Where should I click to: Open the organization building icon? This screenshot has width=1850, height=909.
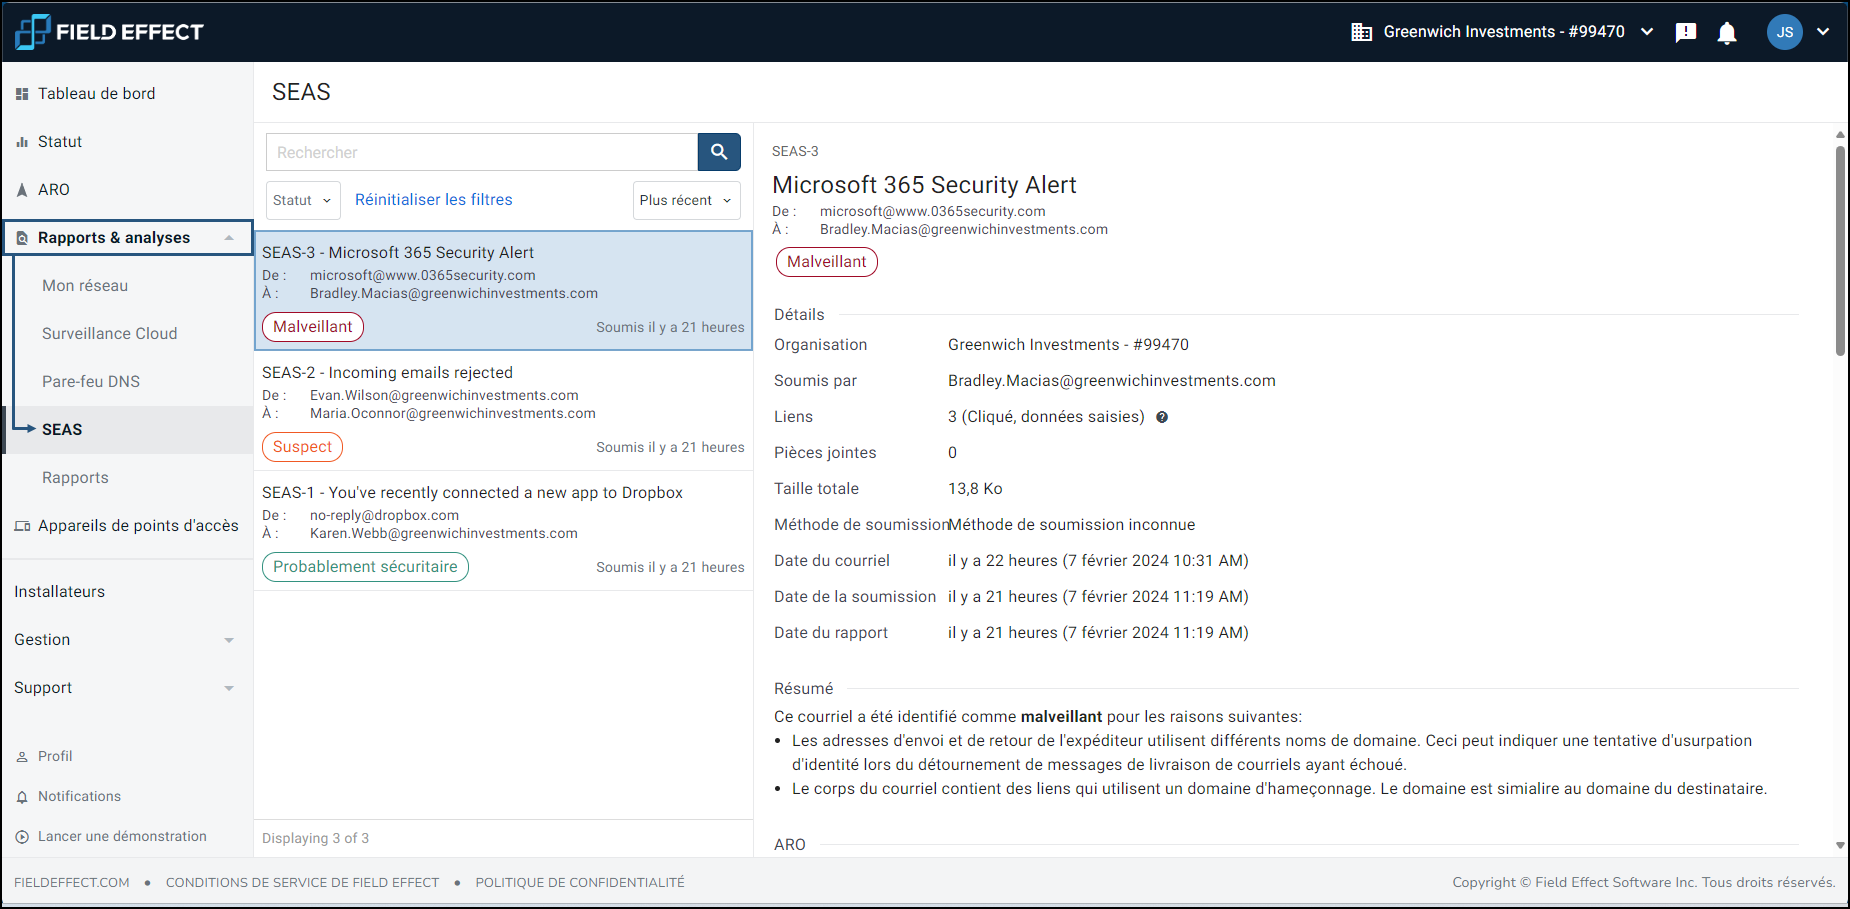(x=1361, y=32)
